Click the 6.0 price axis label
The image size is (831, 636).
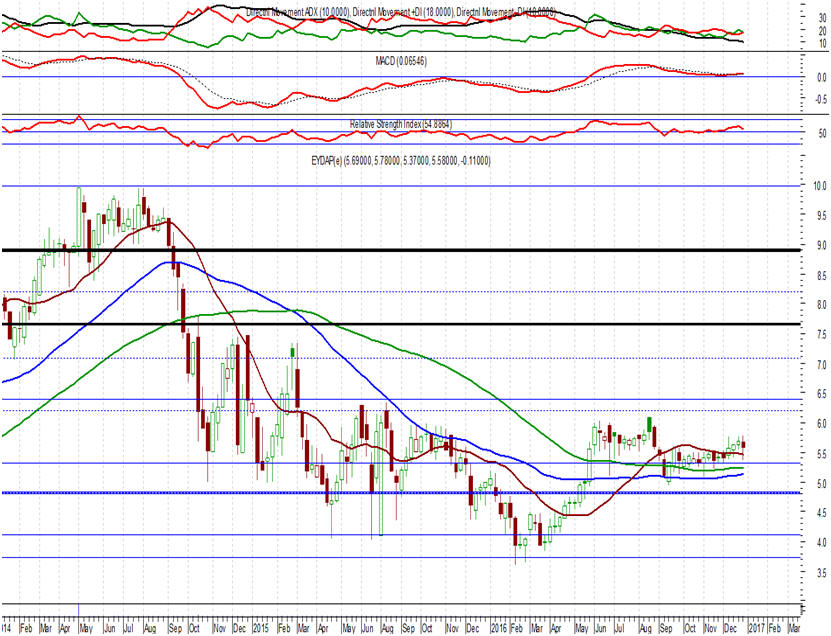pos(821,424)
